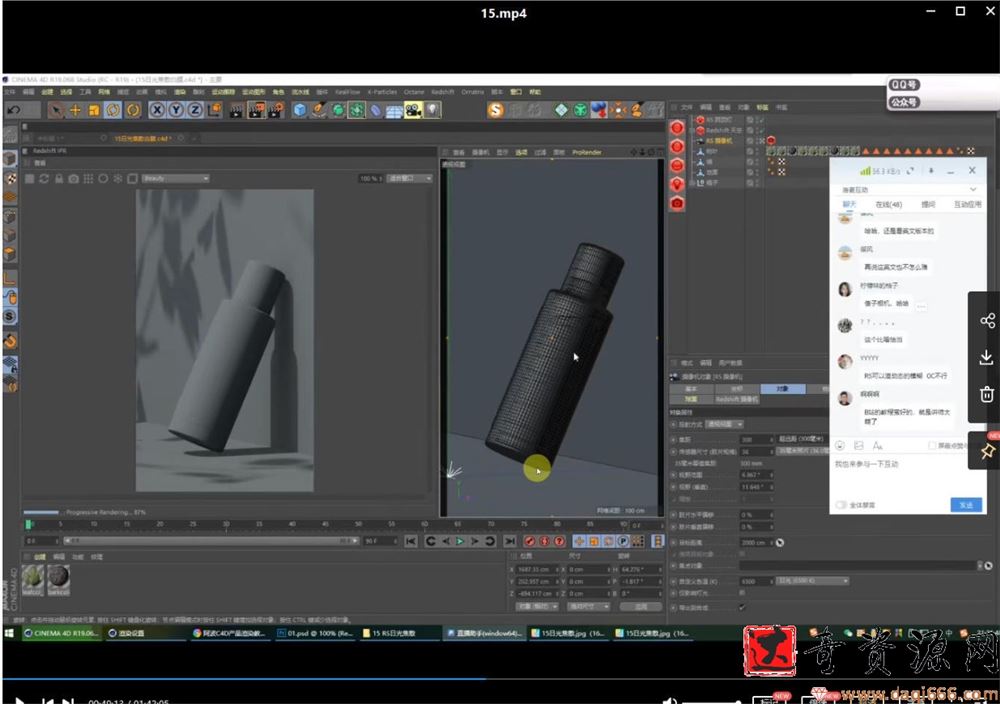Open the white balance preset dropdown
This screenshot has width=1000, height=704.
pos(813,582)
